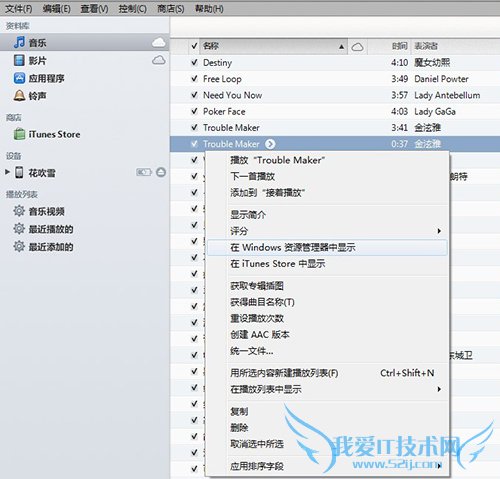
Task: Uncheck the Free Loop song checkbox
Action: 194,79
